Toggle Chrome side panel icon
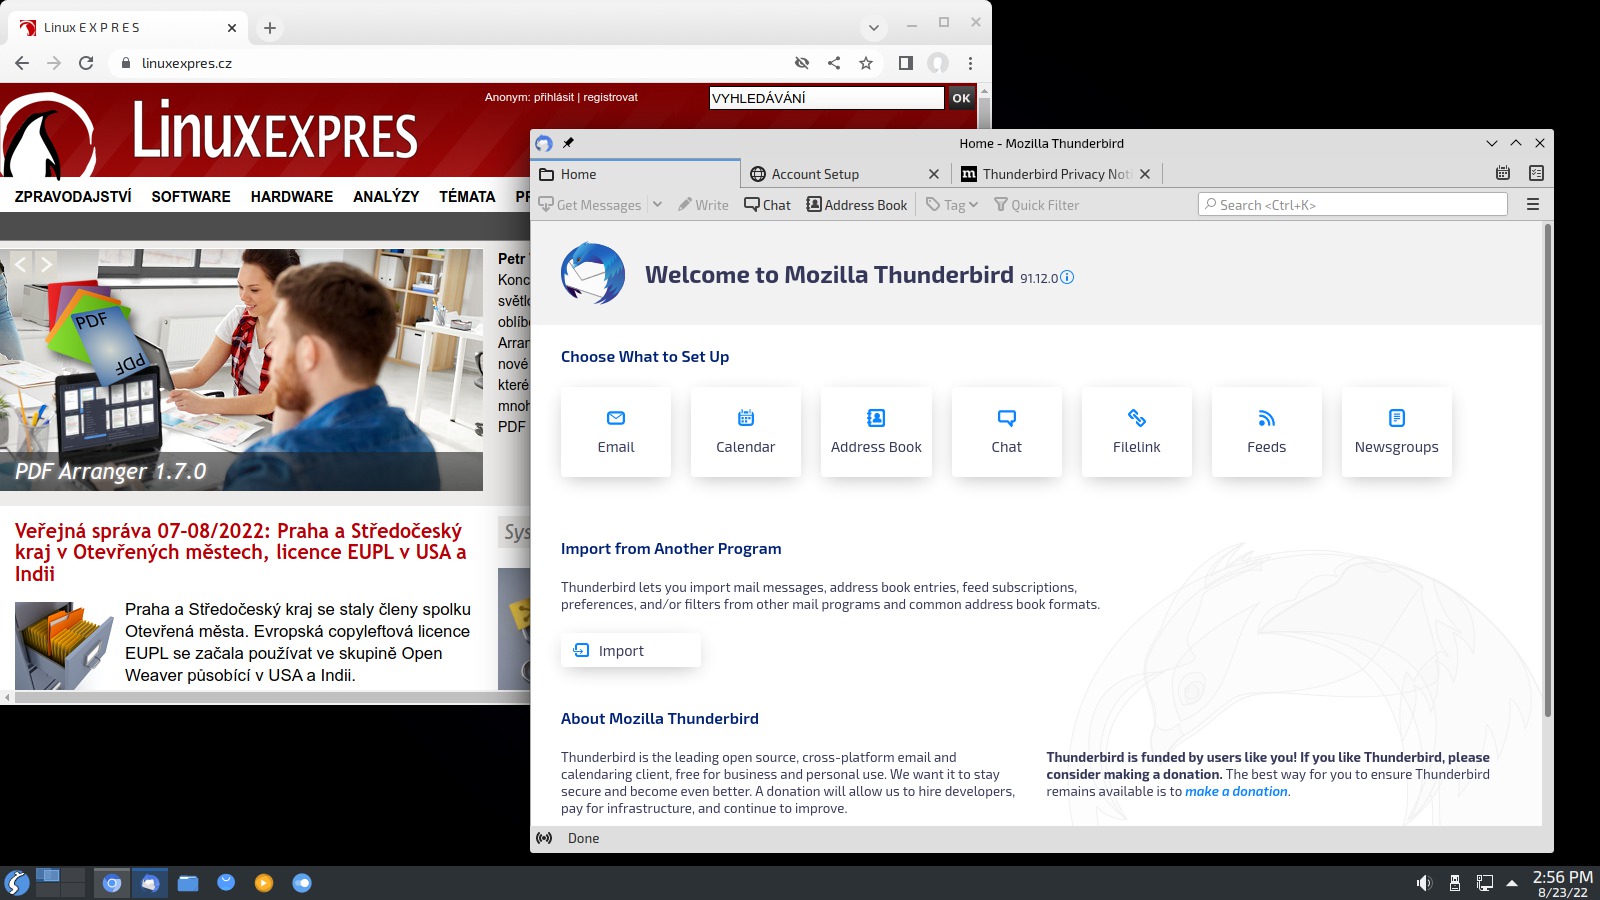This screenshot has height=900, width=1600. click(x=906, y=63)
